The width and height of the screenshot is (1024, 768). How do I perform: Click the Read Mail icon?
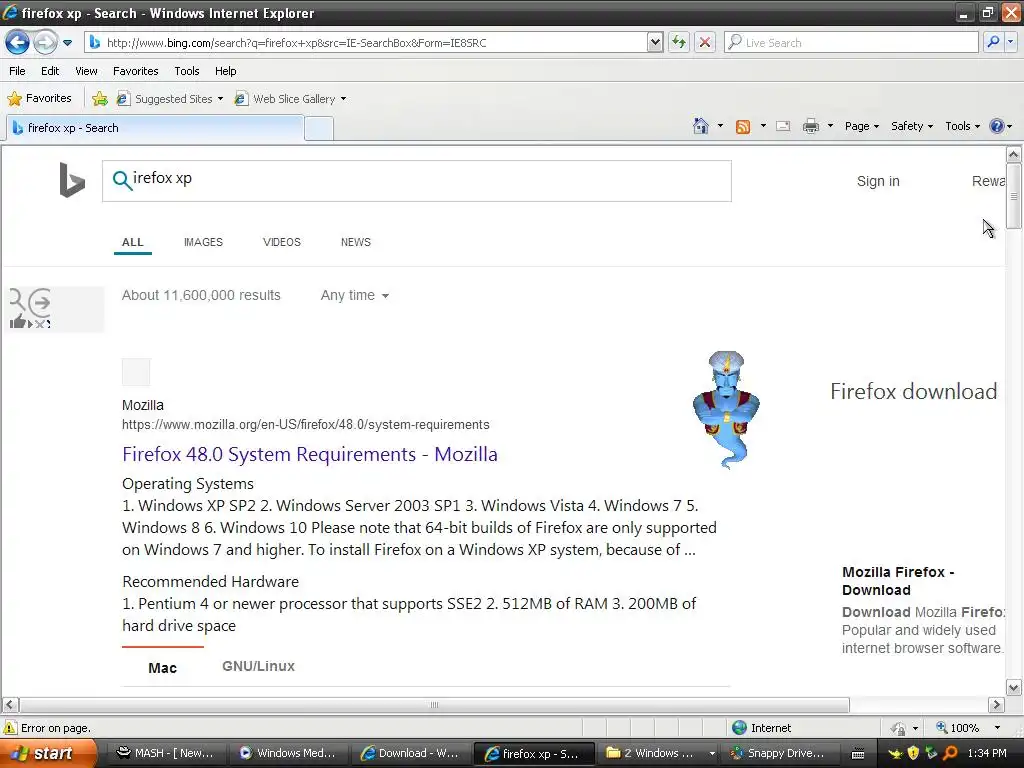pos(783,126)
